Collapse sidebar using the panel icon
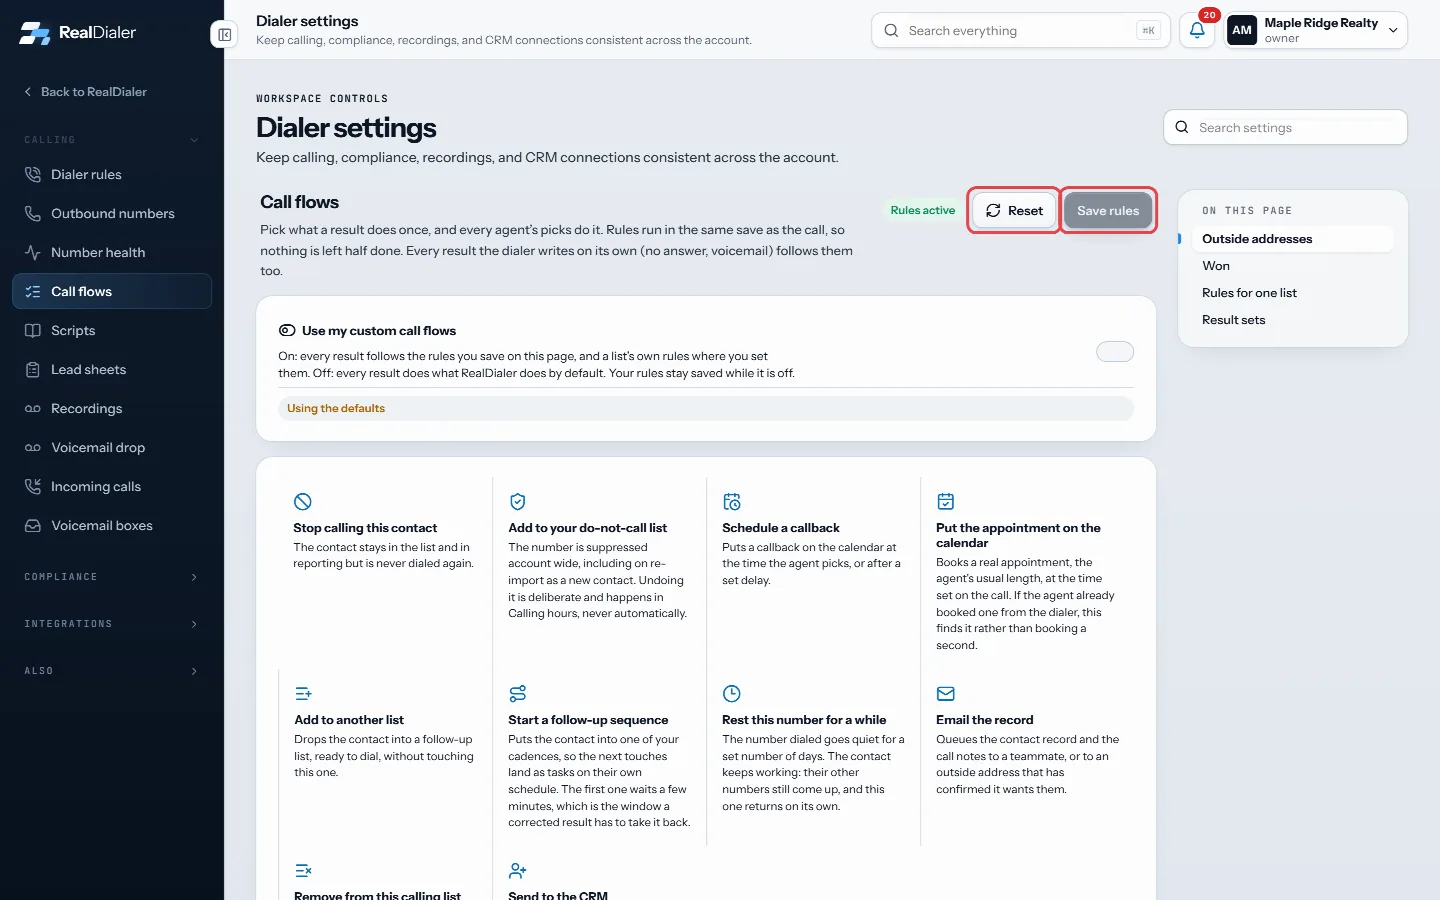Screen dimensions: 1440x900 (224, 34)
